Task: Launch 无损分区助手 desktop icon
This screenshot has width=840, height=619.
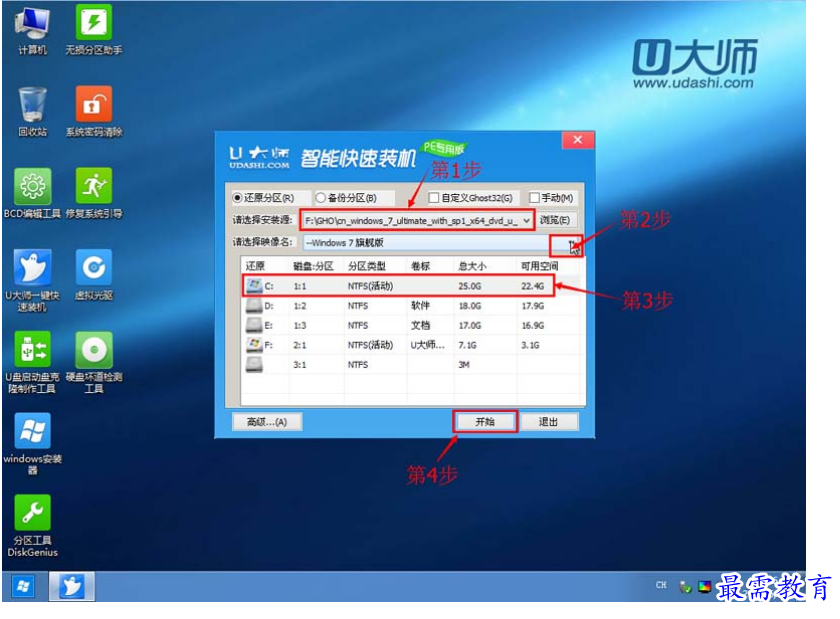Action: 94,30
